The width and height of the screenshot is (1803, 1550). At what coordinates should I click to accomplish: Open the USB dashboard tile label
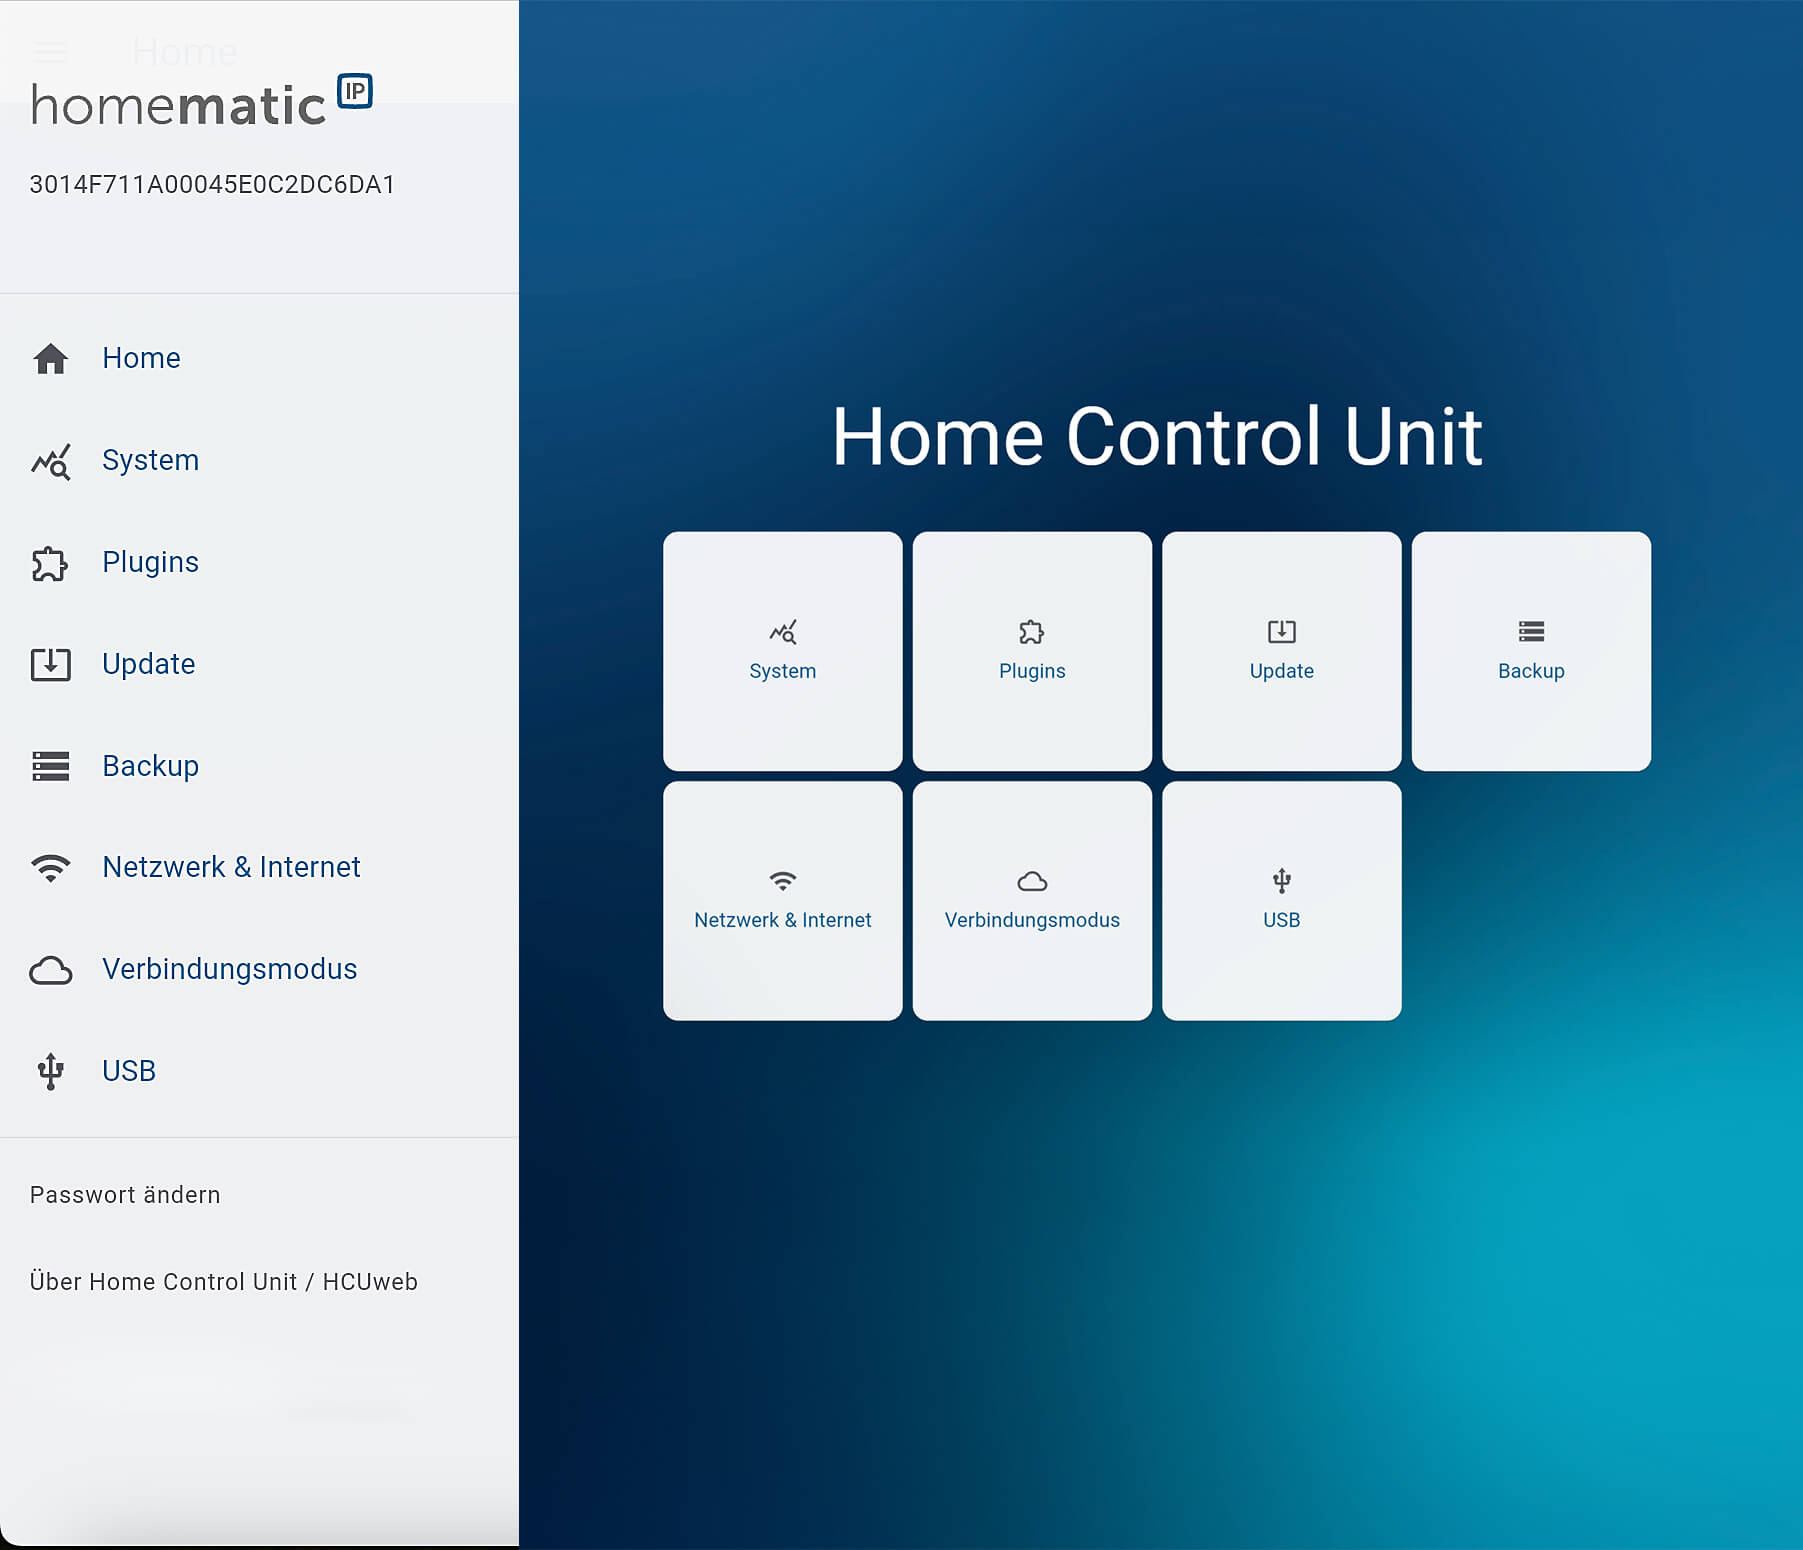1282,920
